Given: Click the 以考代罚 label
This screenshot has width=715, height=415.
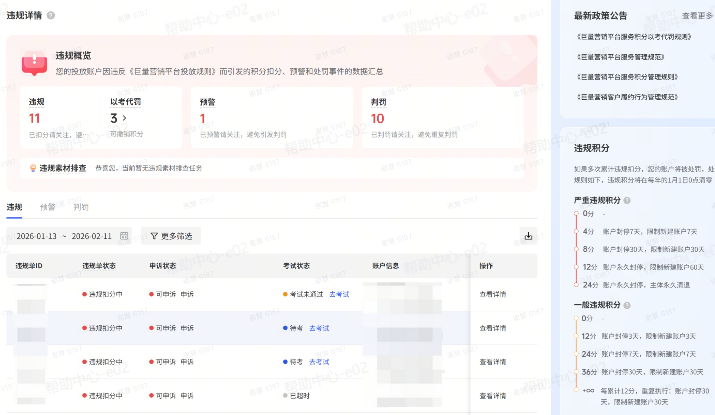Looking at the screenshot, I should click(x=126, y=102).
